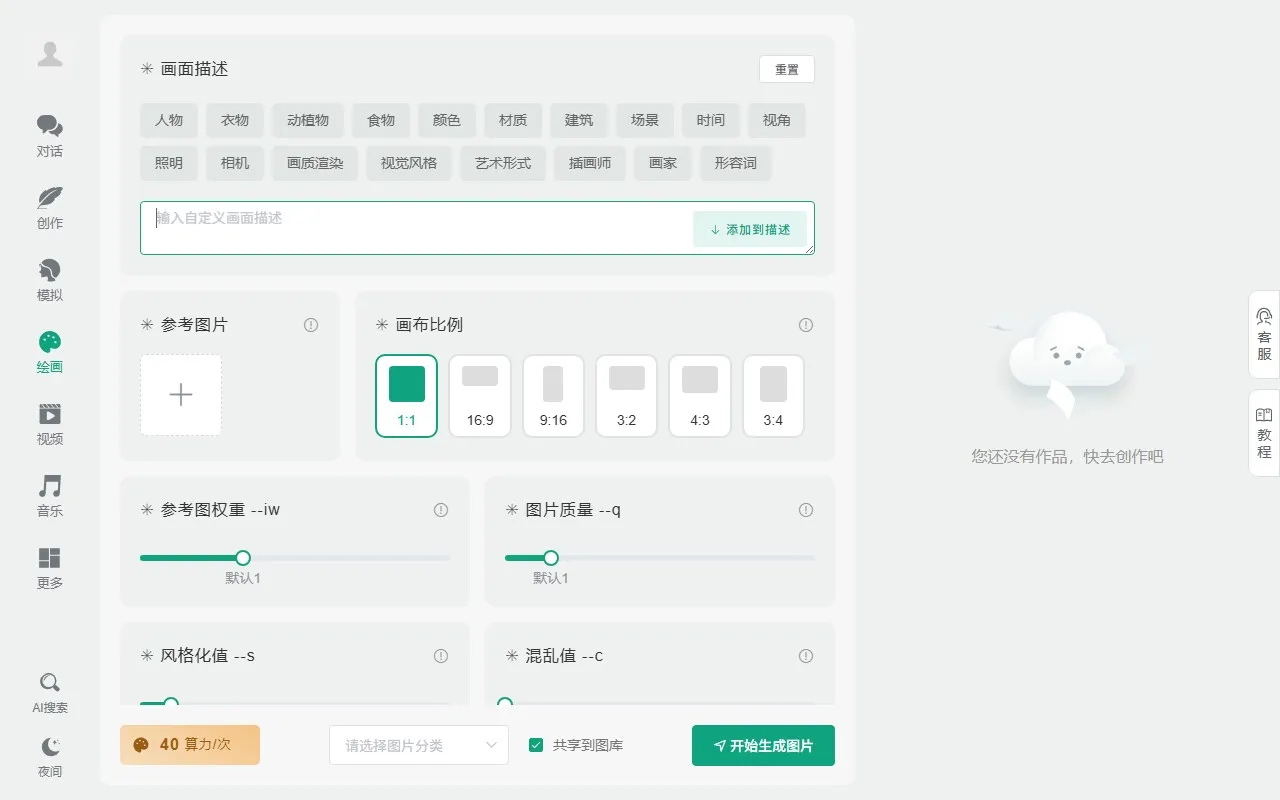Click the user avatar icon
This screenshot has height=800, width=1280.
pyautogui.click(x=50, y=54)
